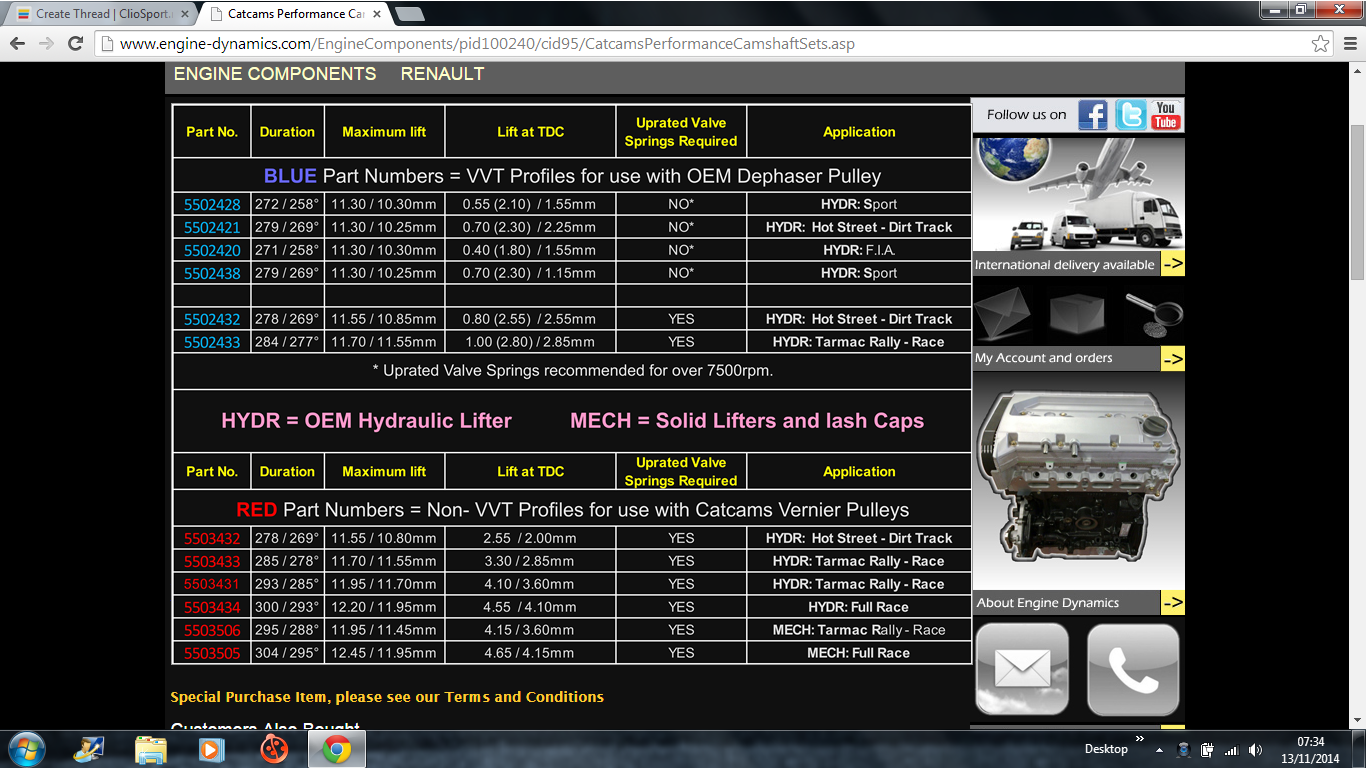Viewport: 1366px width, 768px height.
Task: Open blue part number 5502428 link
Action: 212,205
